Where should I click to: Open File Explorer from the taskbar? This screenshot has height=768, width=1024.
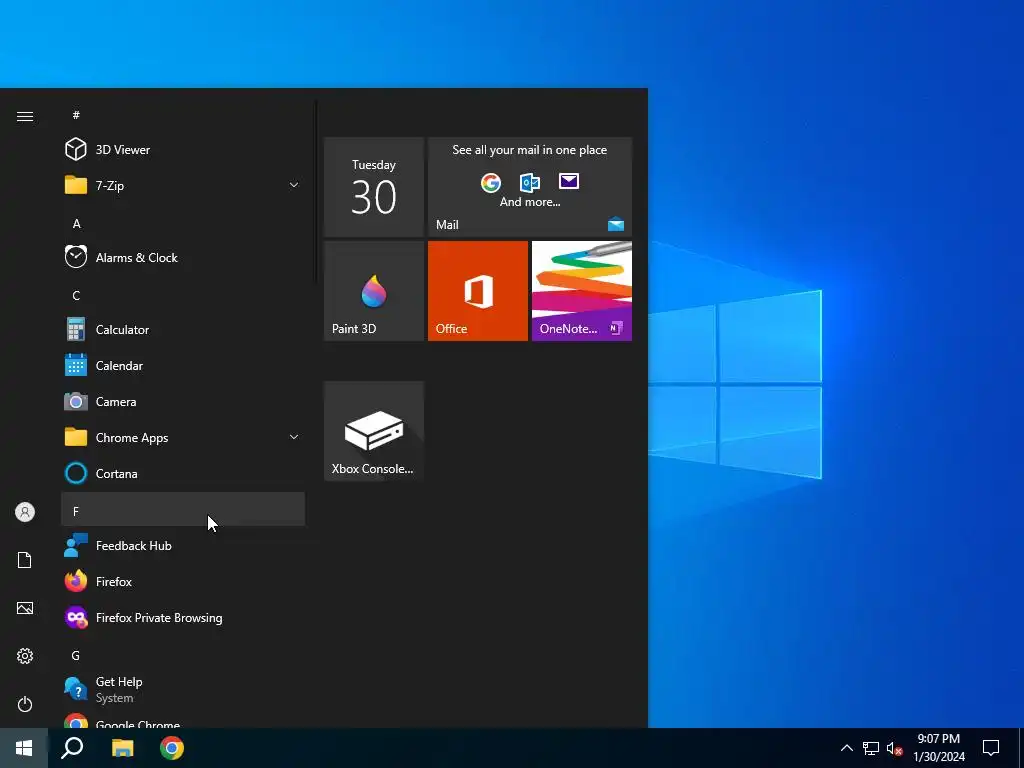122,748
